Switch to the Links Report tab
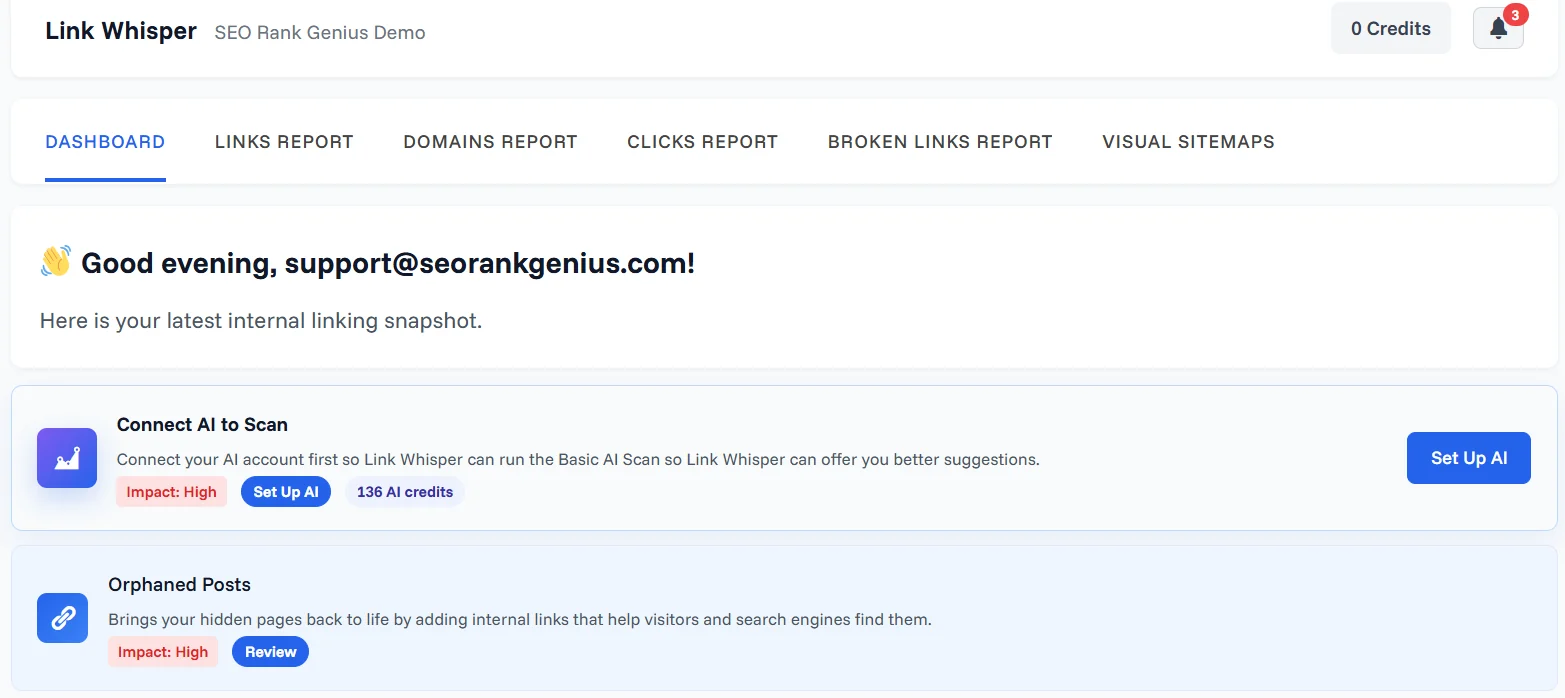The height and width of the screenshot is (698, 1565). (x=284, y=142)
